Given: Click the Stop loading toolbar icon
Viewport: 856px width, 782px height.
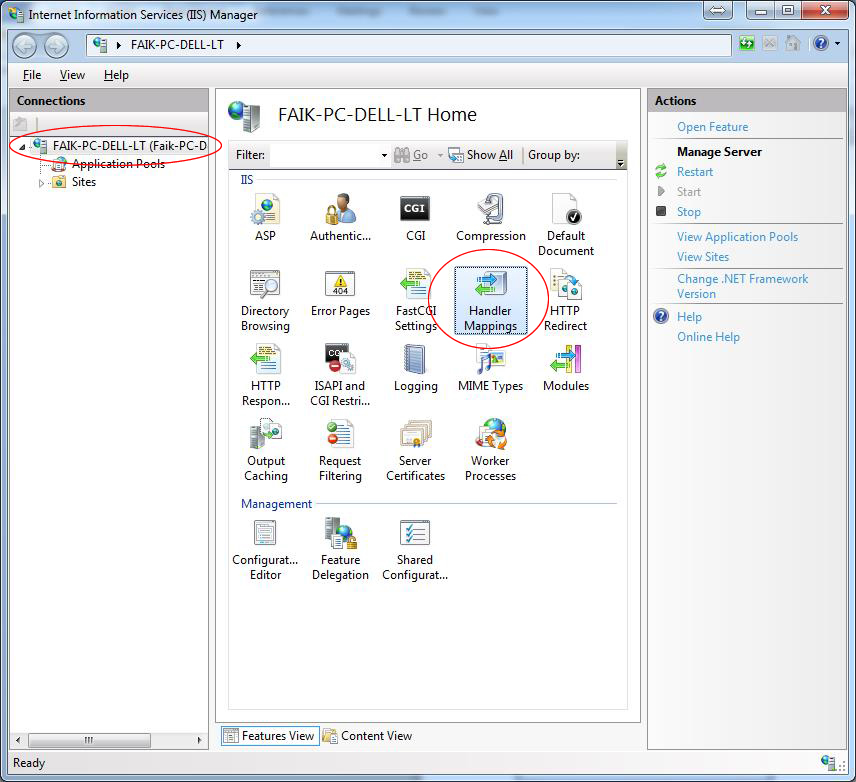Looking at the screenshot, I should point(770,43).
